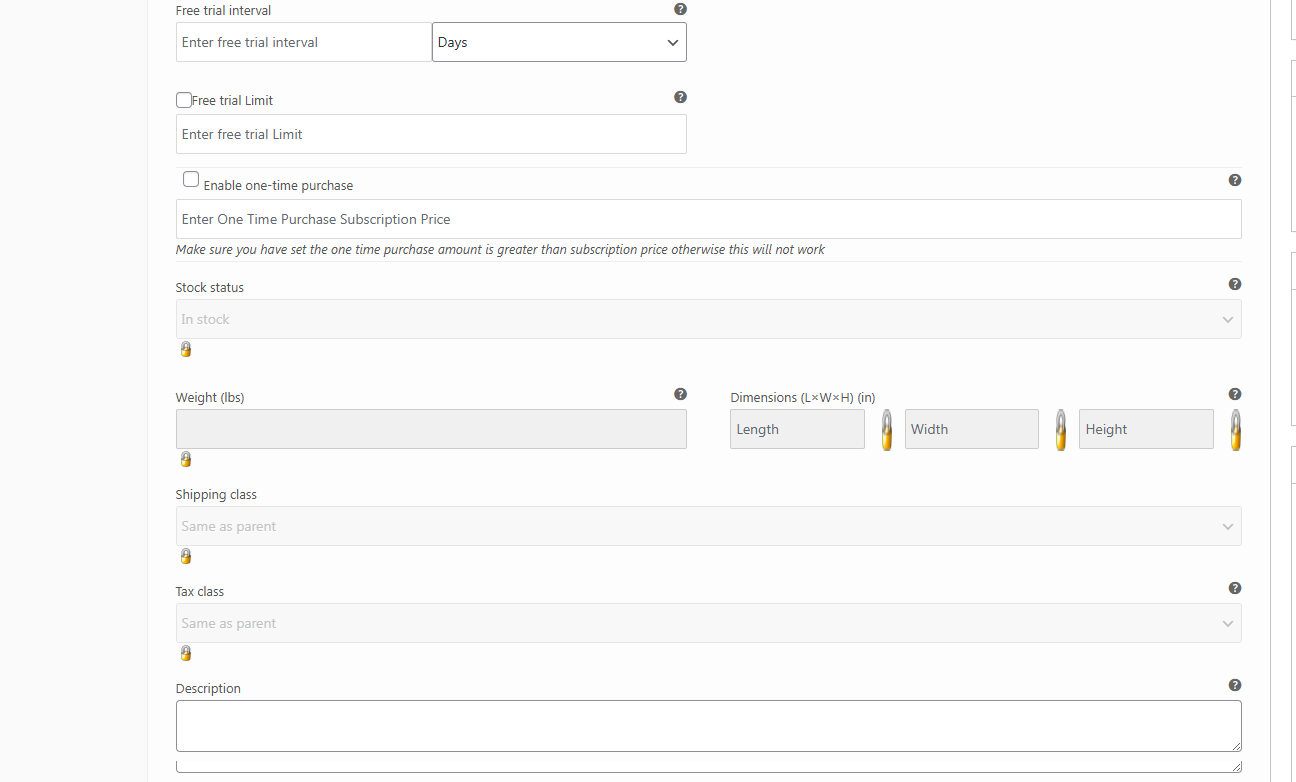Click lock icon under Tax class dropdown

tap(185, 653)
